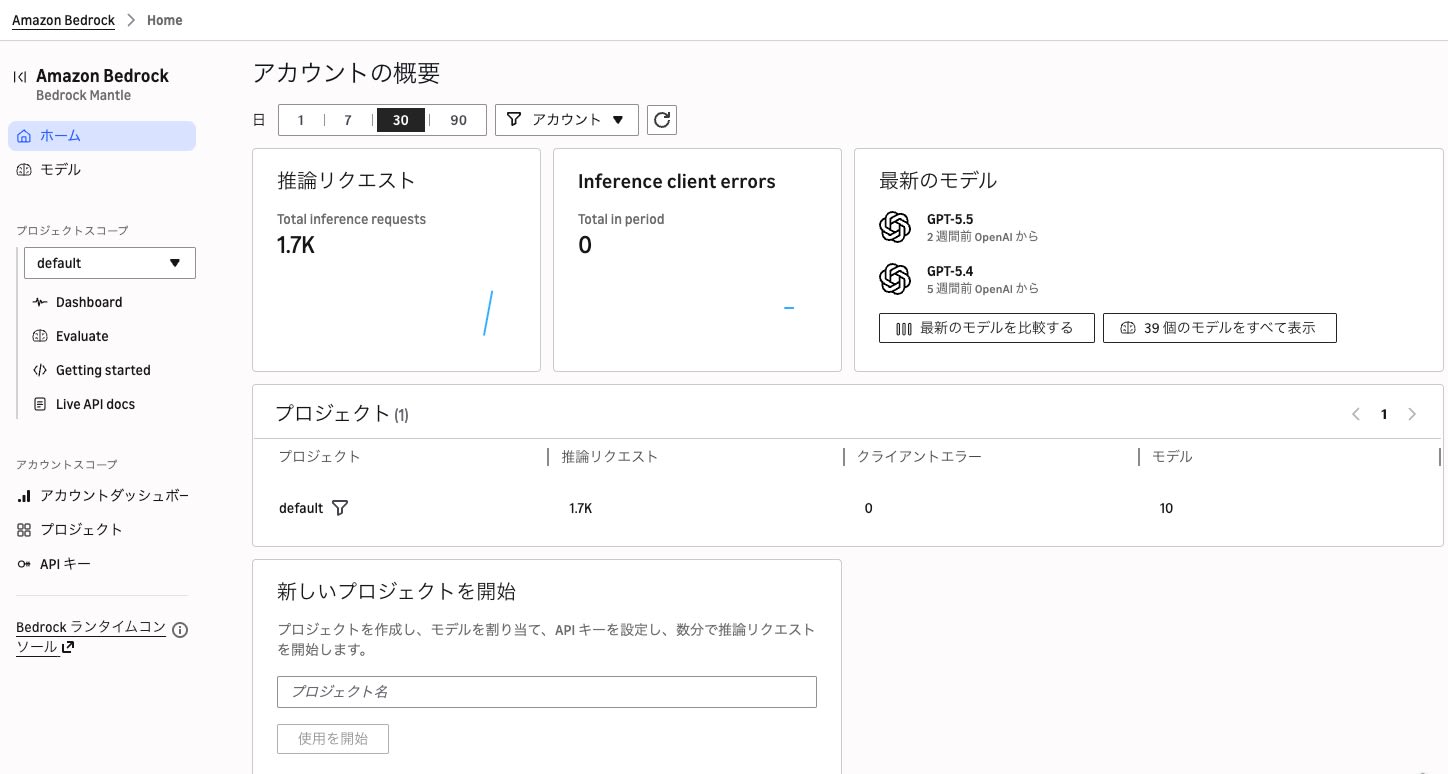Select the 1 day range
Viewport: 1448px width, 774px height.
tap(301, 120)
